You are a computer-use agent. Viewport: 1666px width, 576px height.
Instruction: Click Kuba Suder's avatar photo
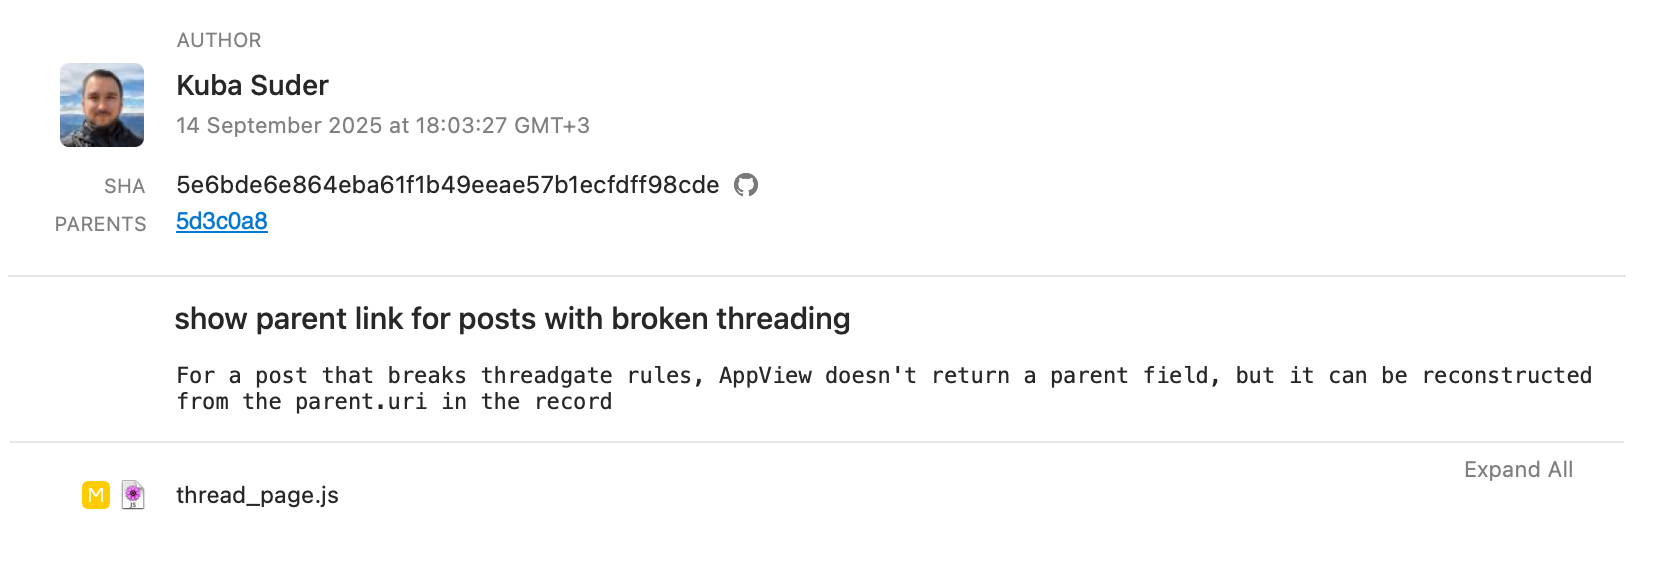(102, 106)
